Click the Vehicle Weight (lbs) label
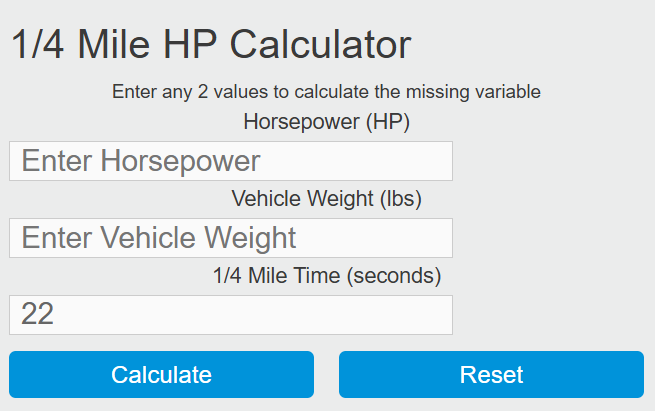Image resolution: width=655 pixels, height=411 pixels. pyautogui.click(x=327, y=198)
